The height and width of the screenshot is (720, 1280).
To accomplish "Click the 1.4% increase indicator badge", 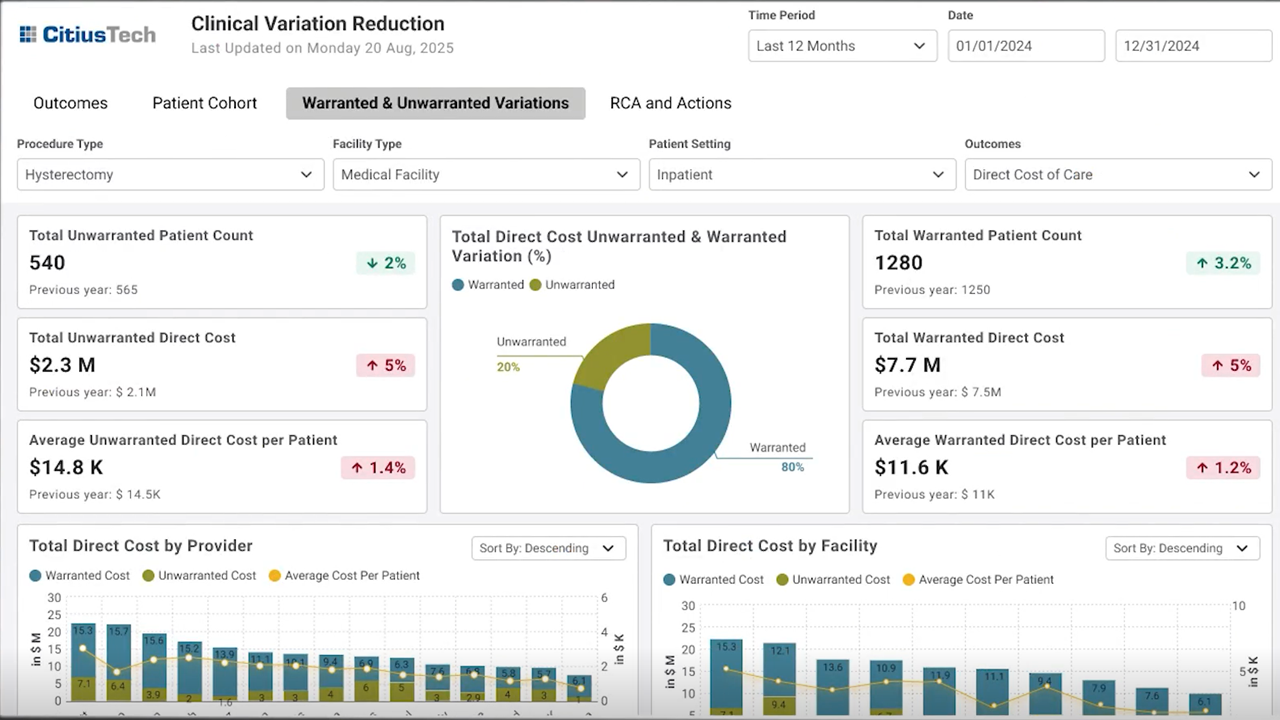I will point(378,467).
